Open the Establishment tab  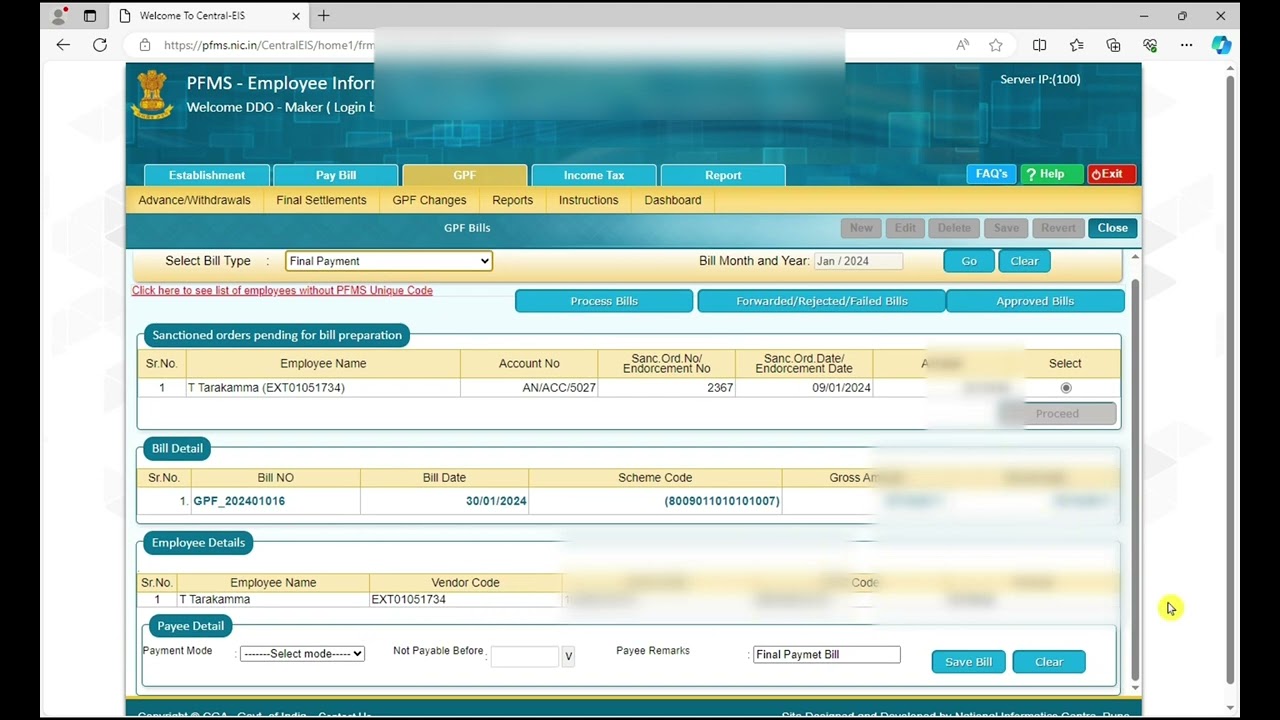click(207, 175)
